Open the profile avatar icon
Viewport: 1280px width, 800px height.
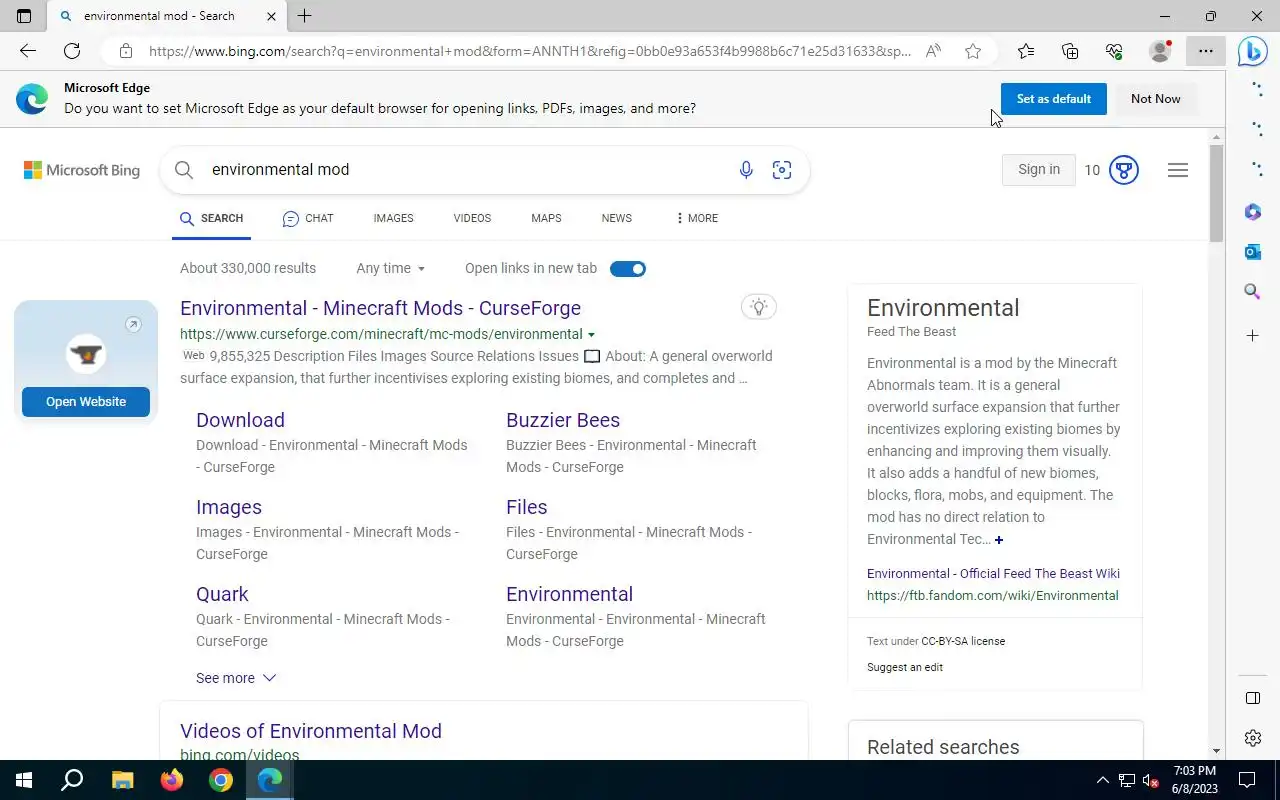(x=1160, y=51)
